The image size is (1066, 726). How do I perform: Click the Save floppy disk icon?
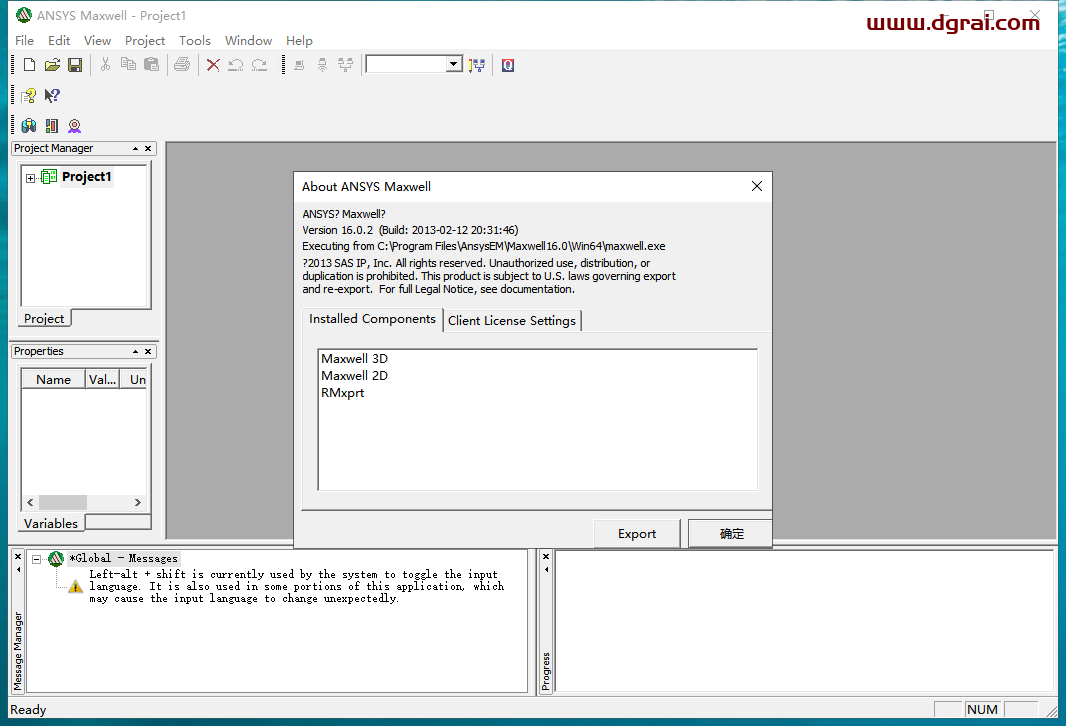point(75,65)
